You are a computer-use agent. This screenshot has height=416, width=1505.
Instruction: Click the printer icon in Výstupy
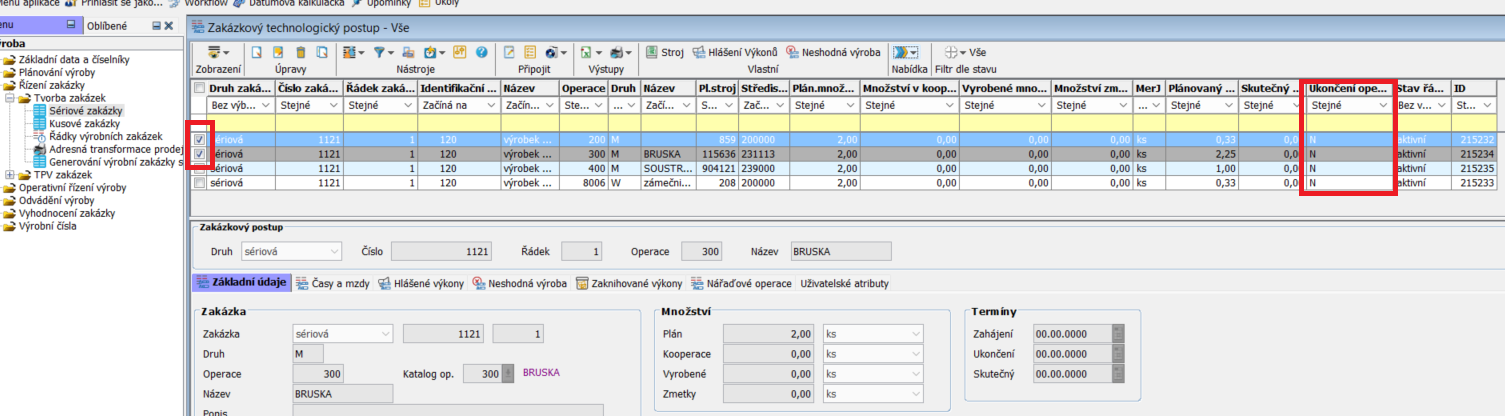pos(617,52)
